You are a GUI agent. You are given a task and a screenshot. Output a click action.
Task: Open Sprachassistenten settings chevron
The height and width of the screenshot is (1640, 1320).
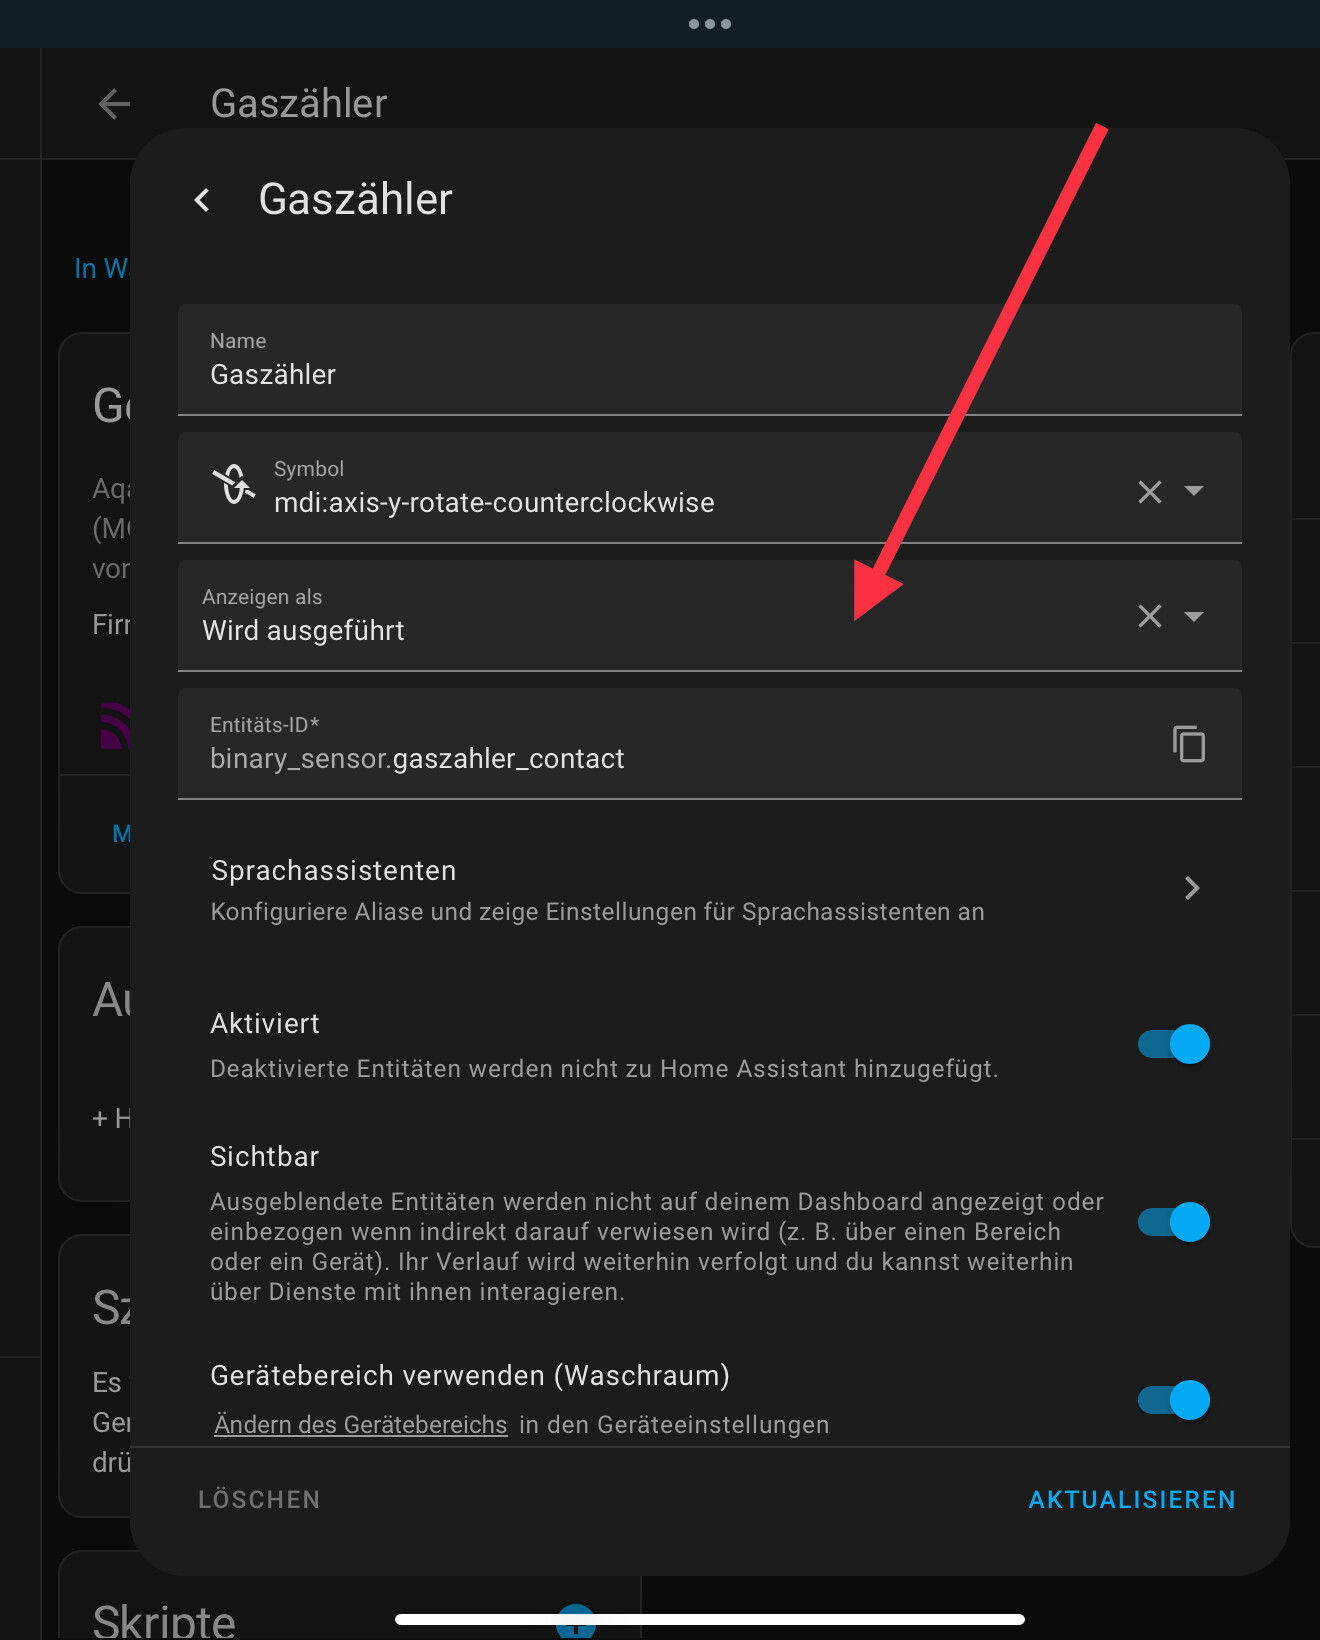pos(1192,888)
